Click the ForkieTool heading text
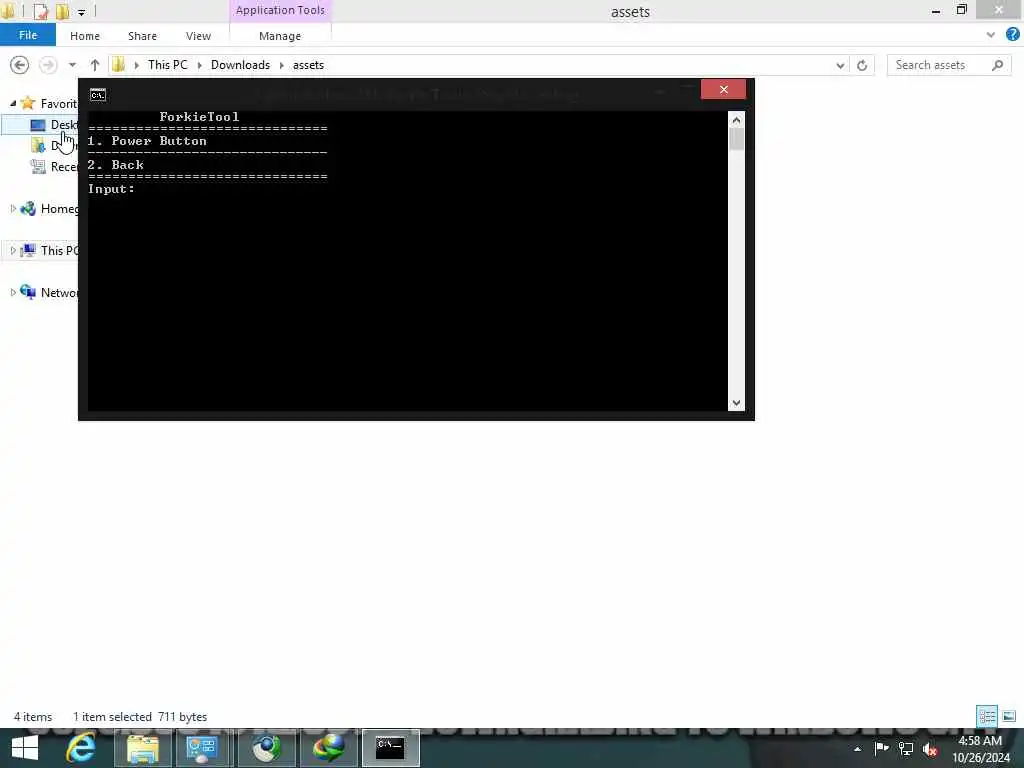This screenshot has height=768, width=1024. pyautogui.click(x=199, y=117)
